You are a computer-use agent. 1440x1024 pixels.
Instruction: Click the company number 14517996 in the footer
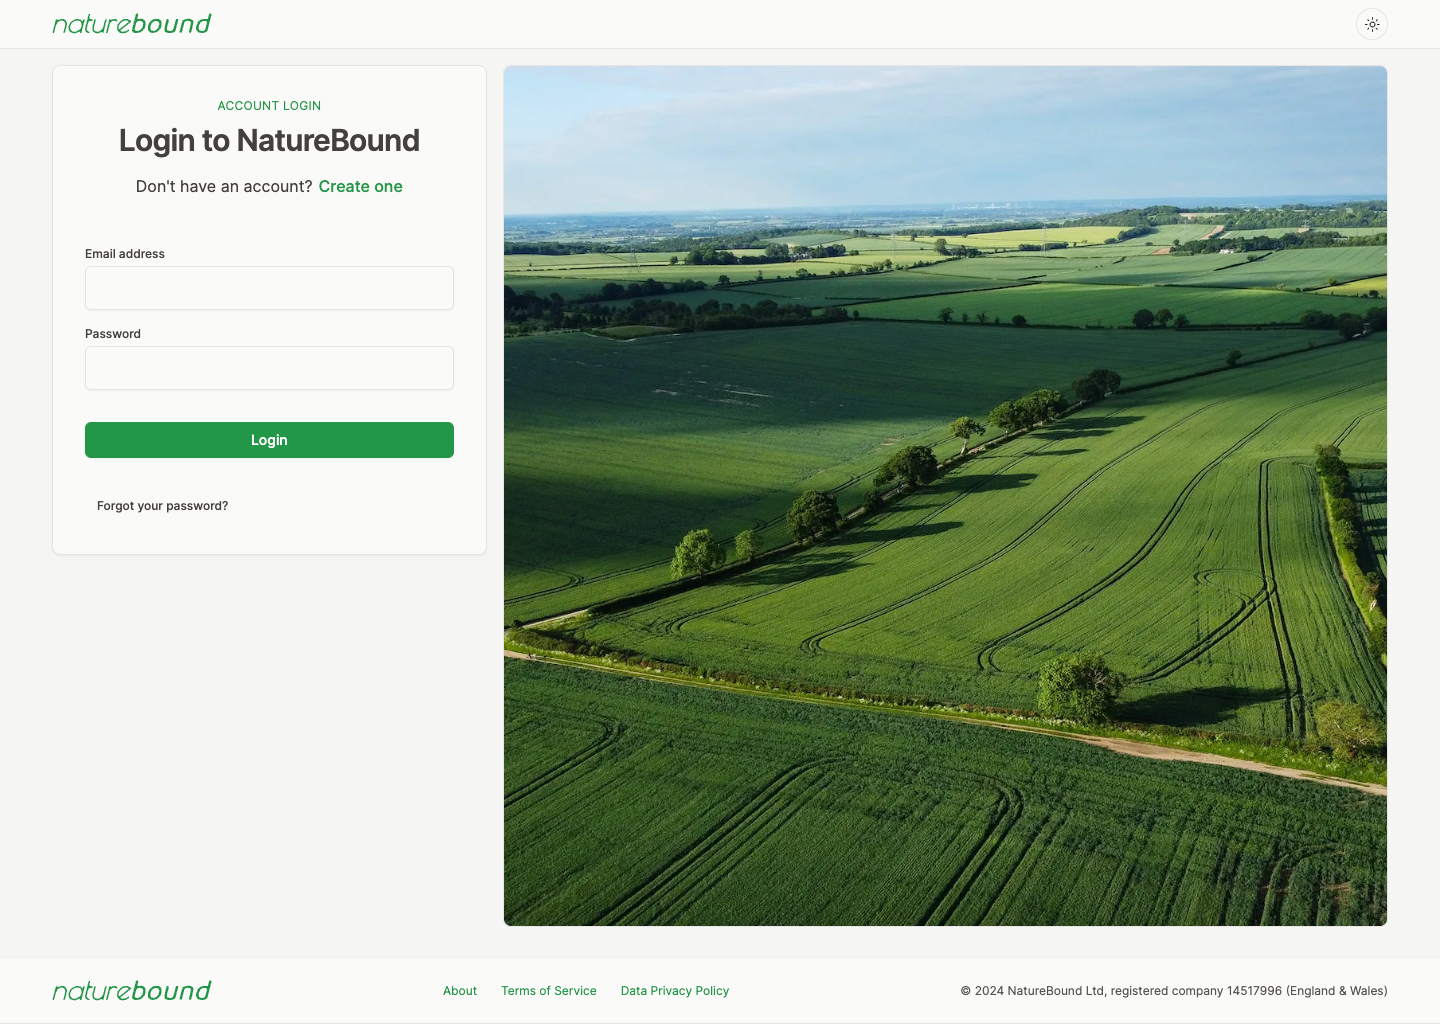click(x=1254, y=991)
